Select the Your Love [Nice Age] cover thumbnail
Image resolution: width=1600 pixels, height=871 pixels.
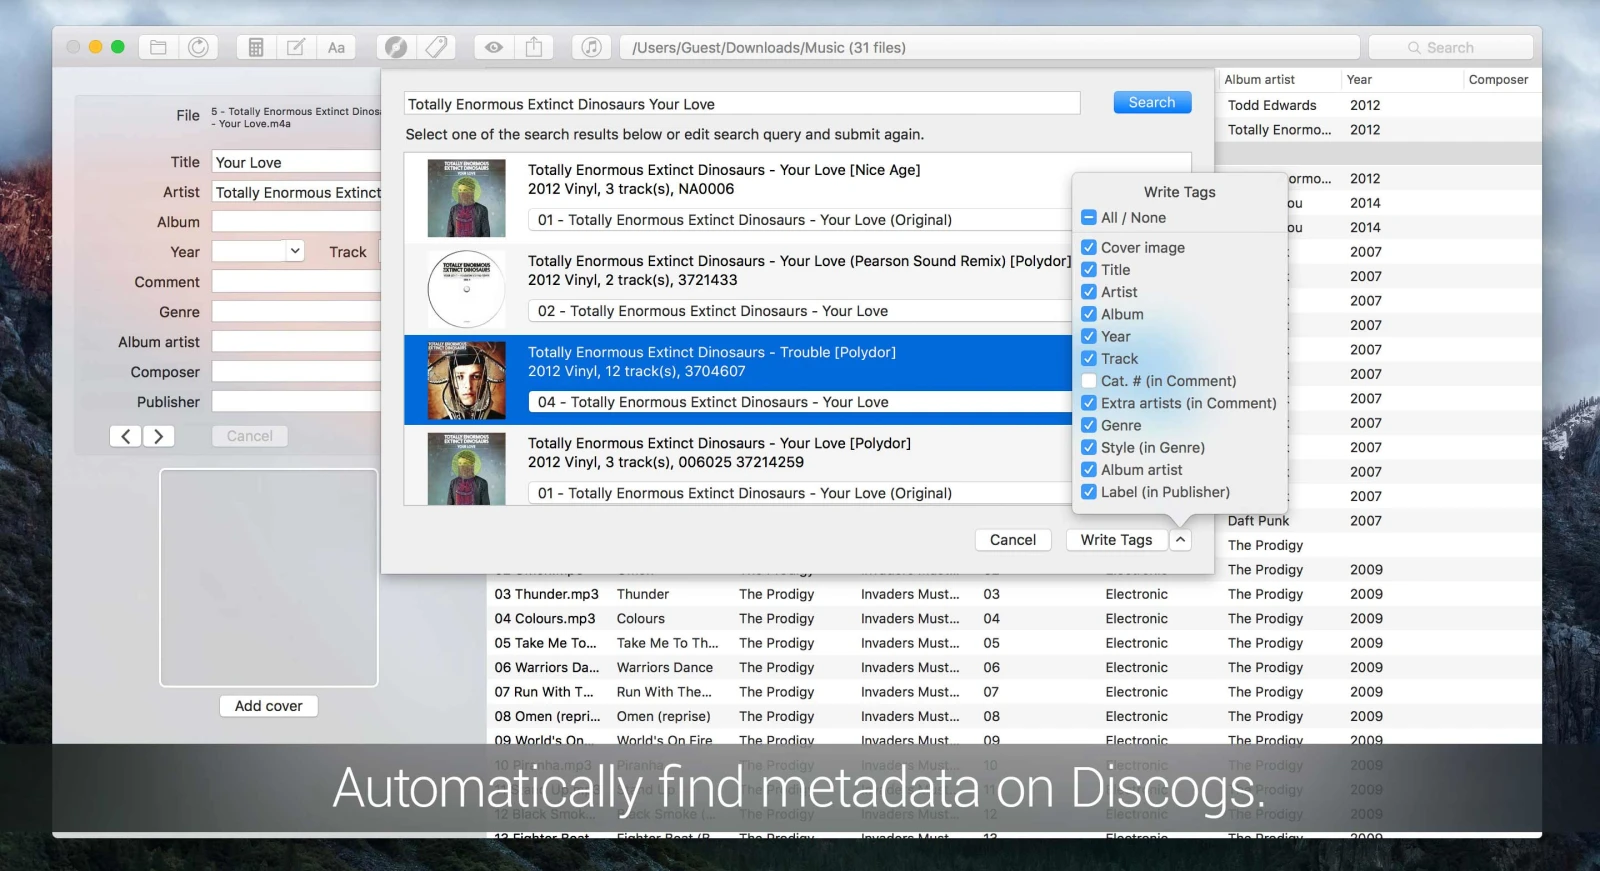point(466,198)
